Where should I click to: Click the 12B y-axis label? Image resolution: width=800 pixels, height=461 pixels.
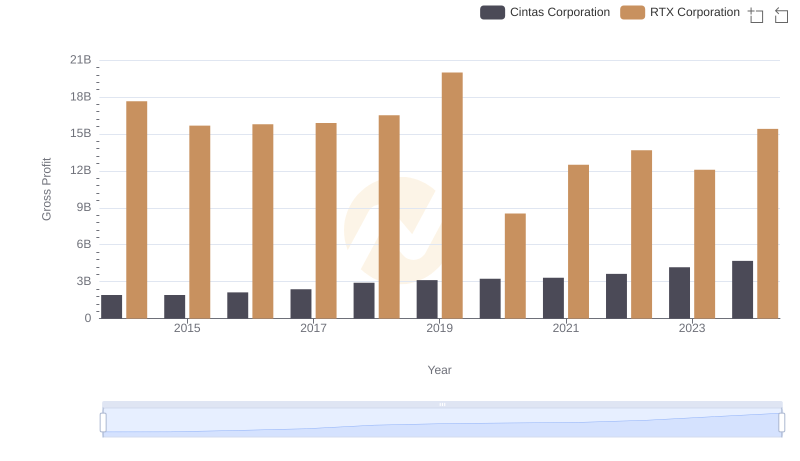point(81,170)
